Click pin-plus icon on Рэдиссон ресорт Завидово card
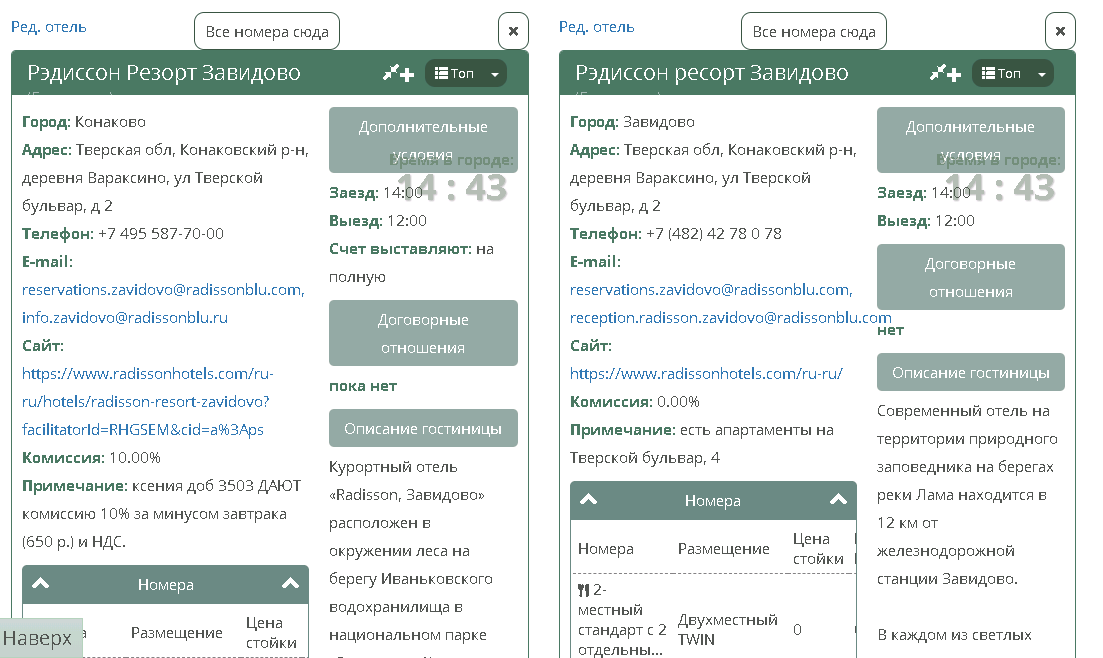1103x658 pixels. [x=945, y=73]
